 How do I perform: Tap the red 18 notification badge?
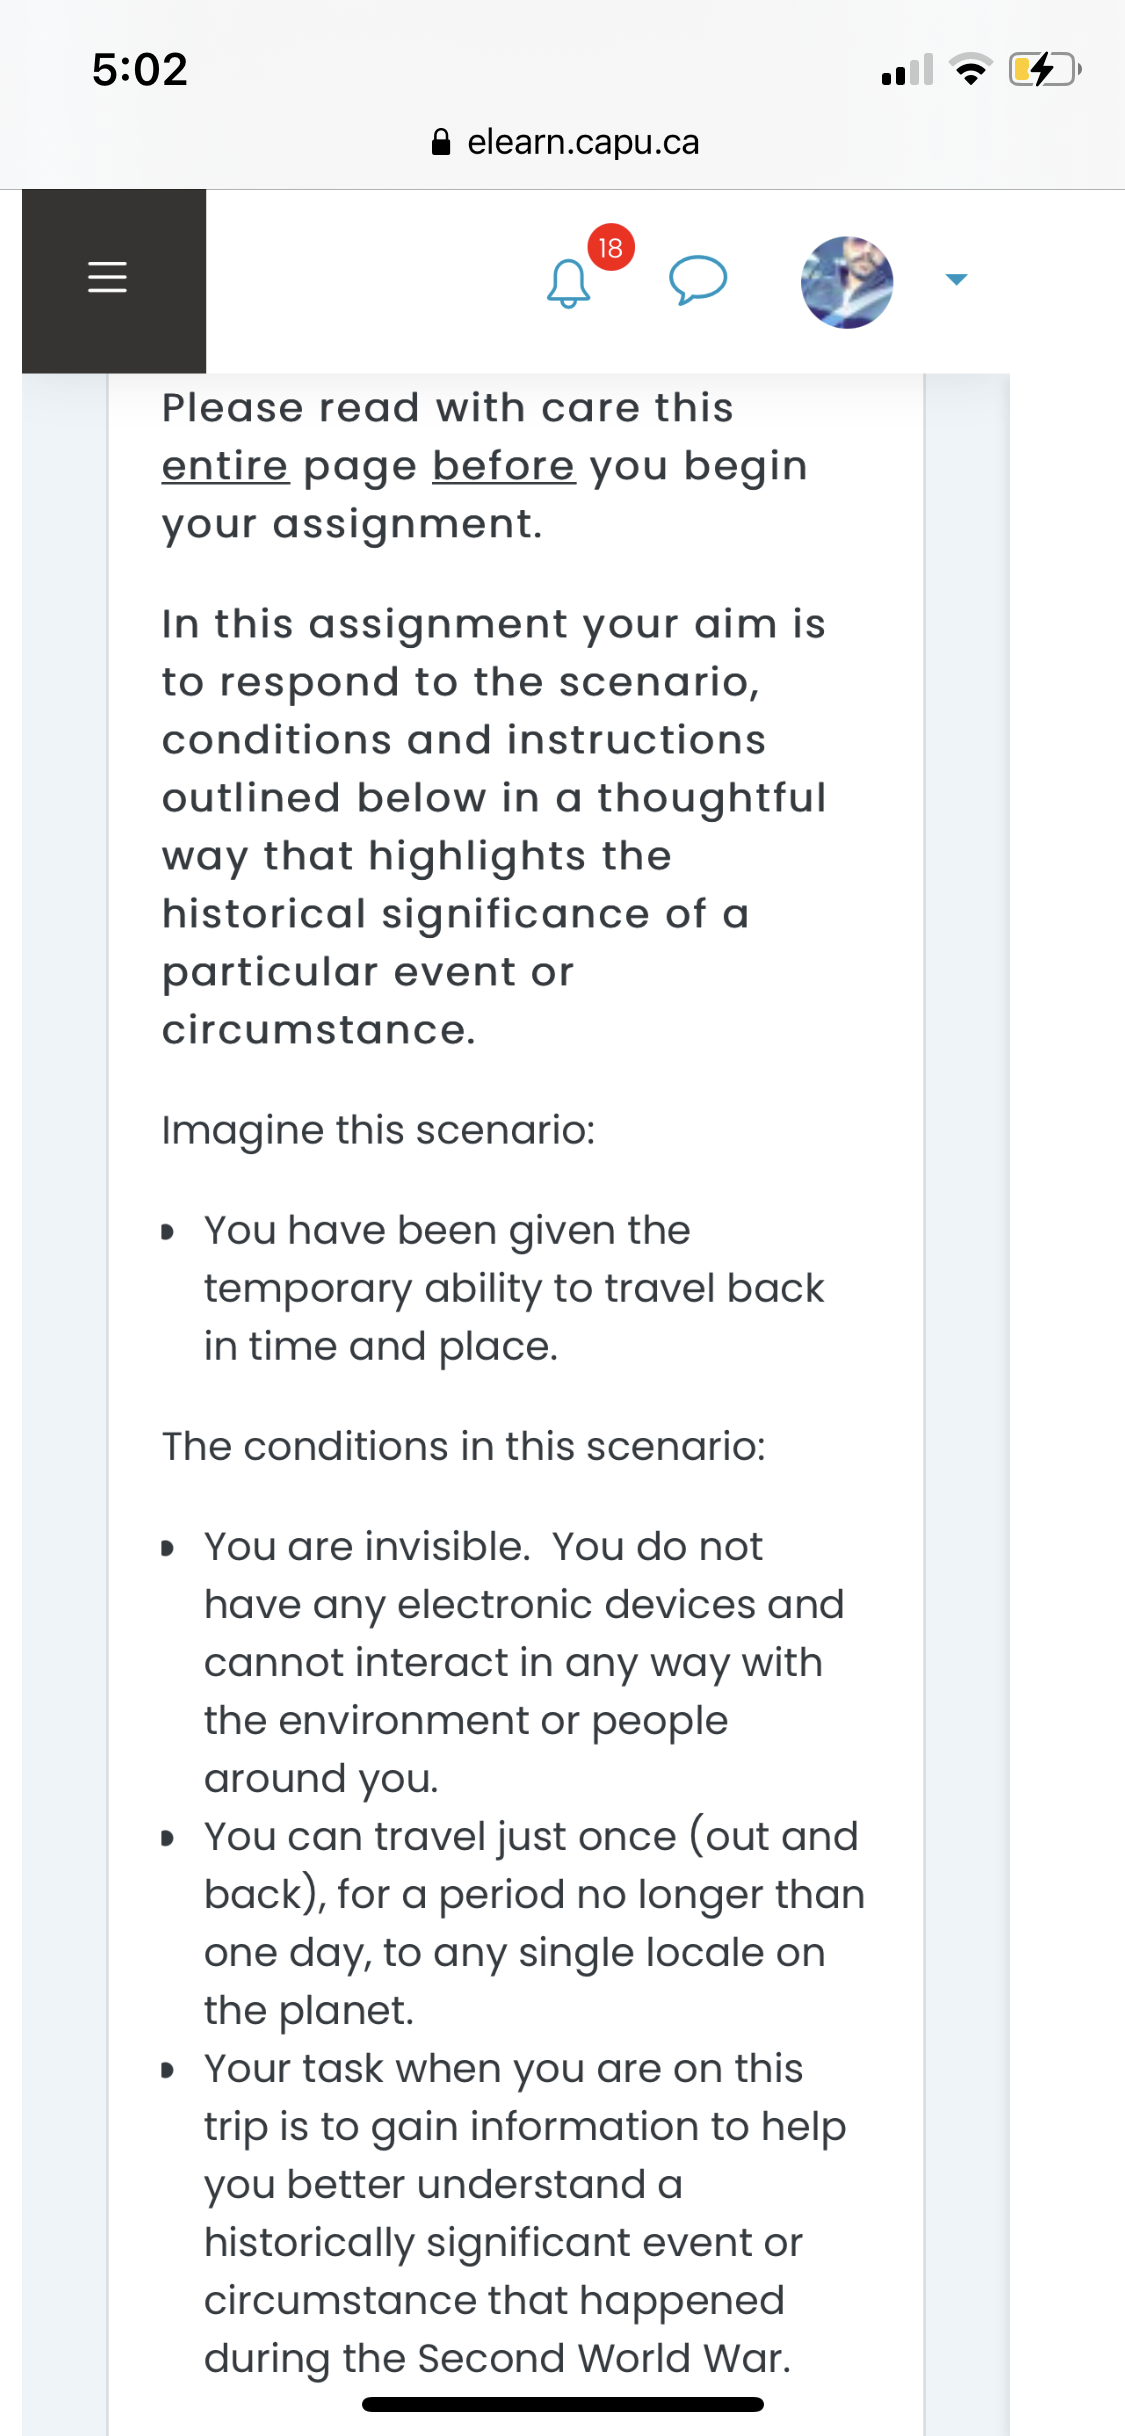[610, 247]
